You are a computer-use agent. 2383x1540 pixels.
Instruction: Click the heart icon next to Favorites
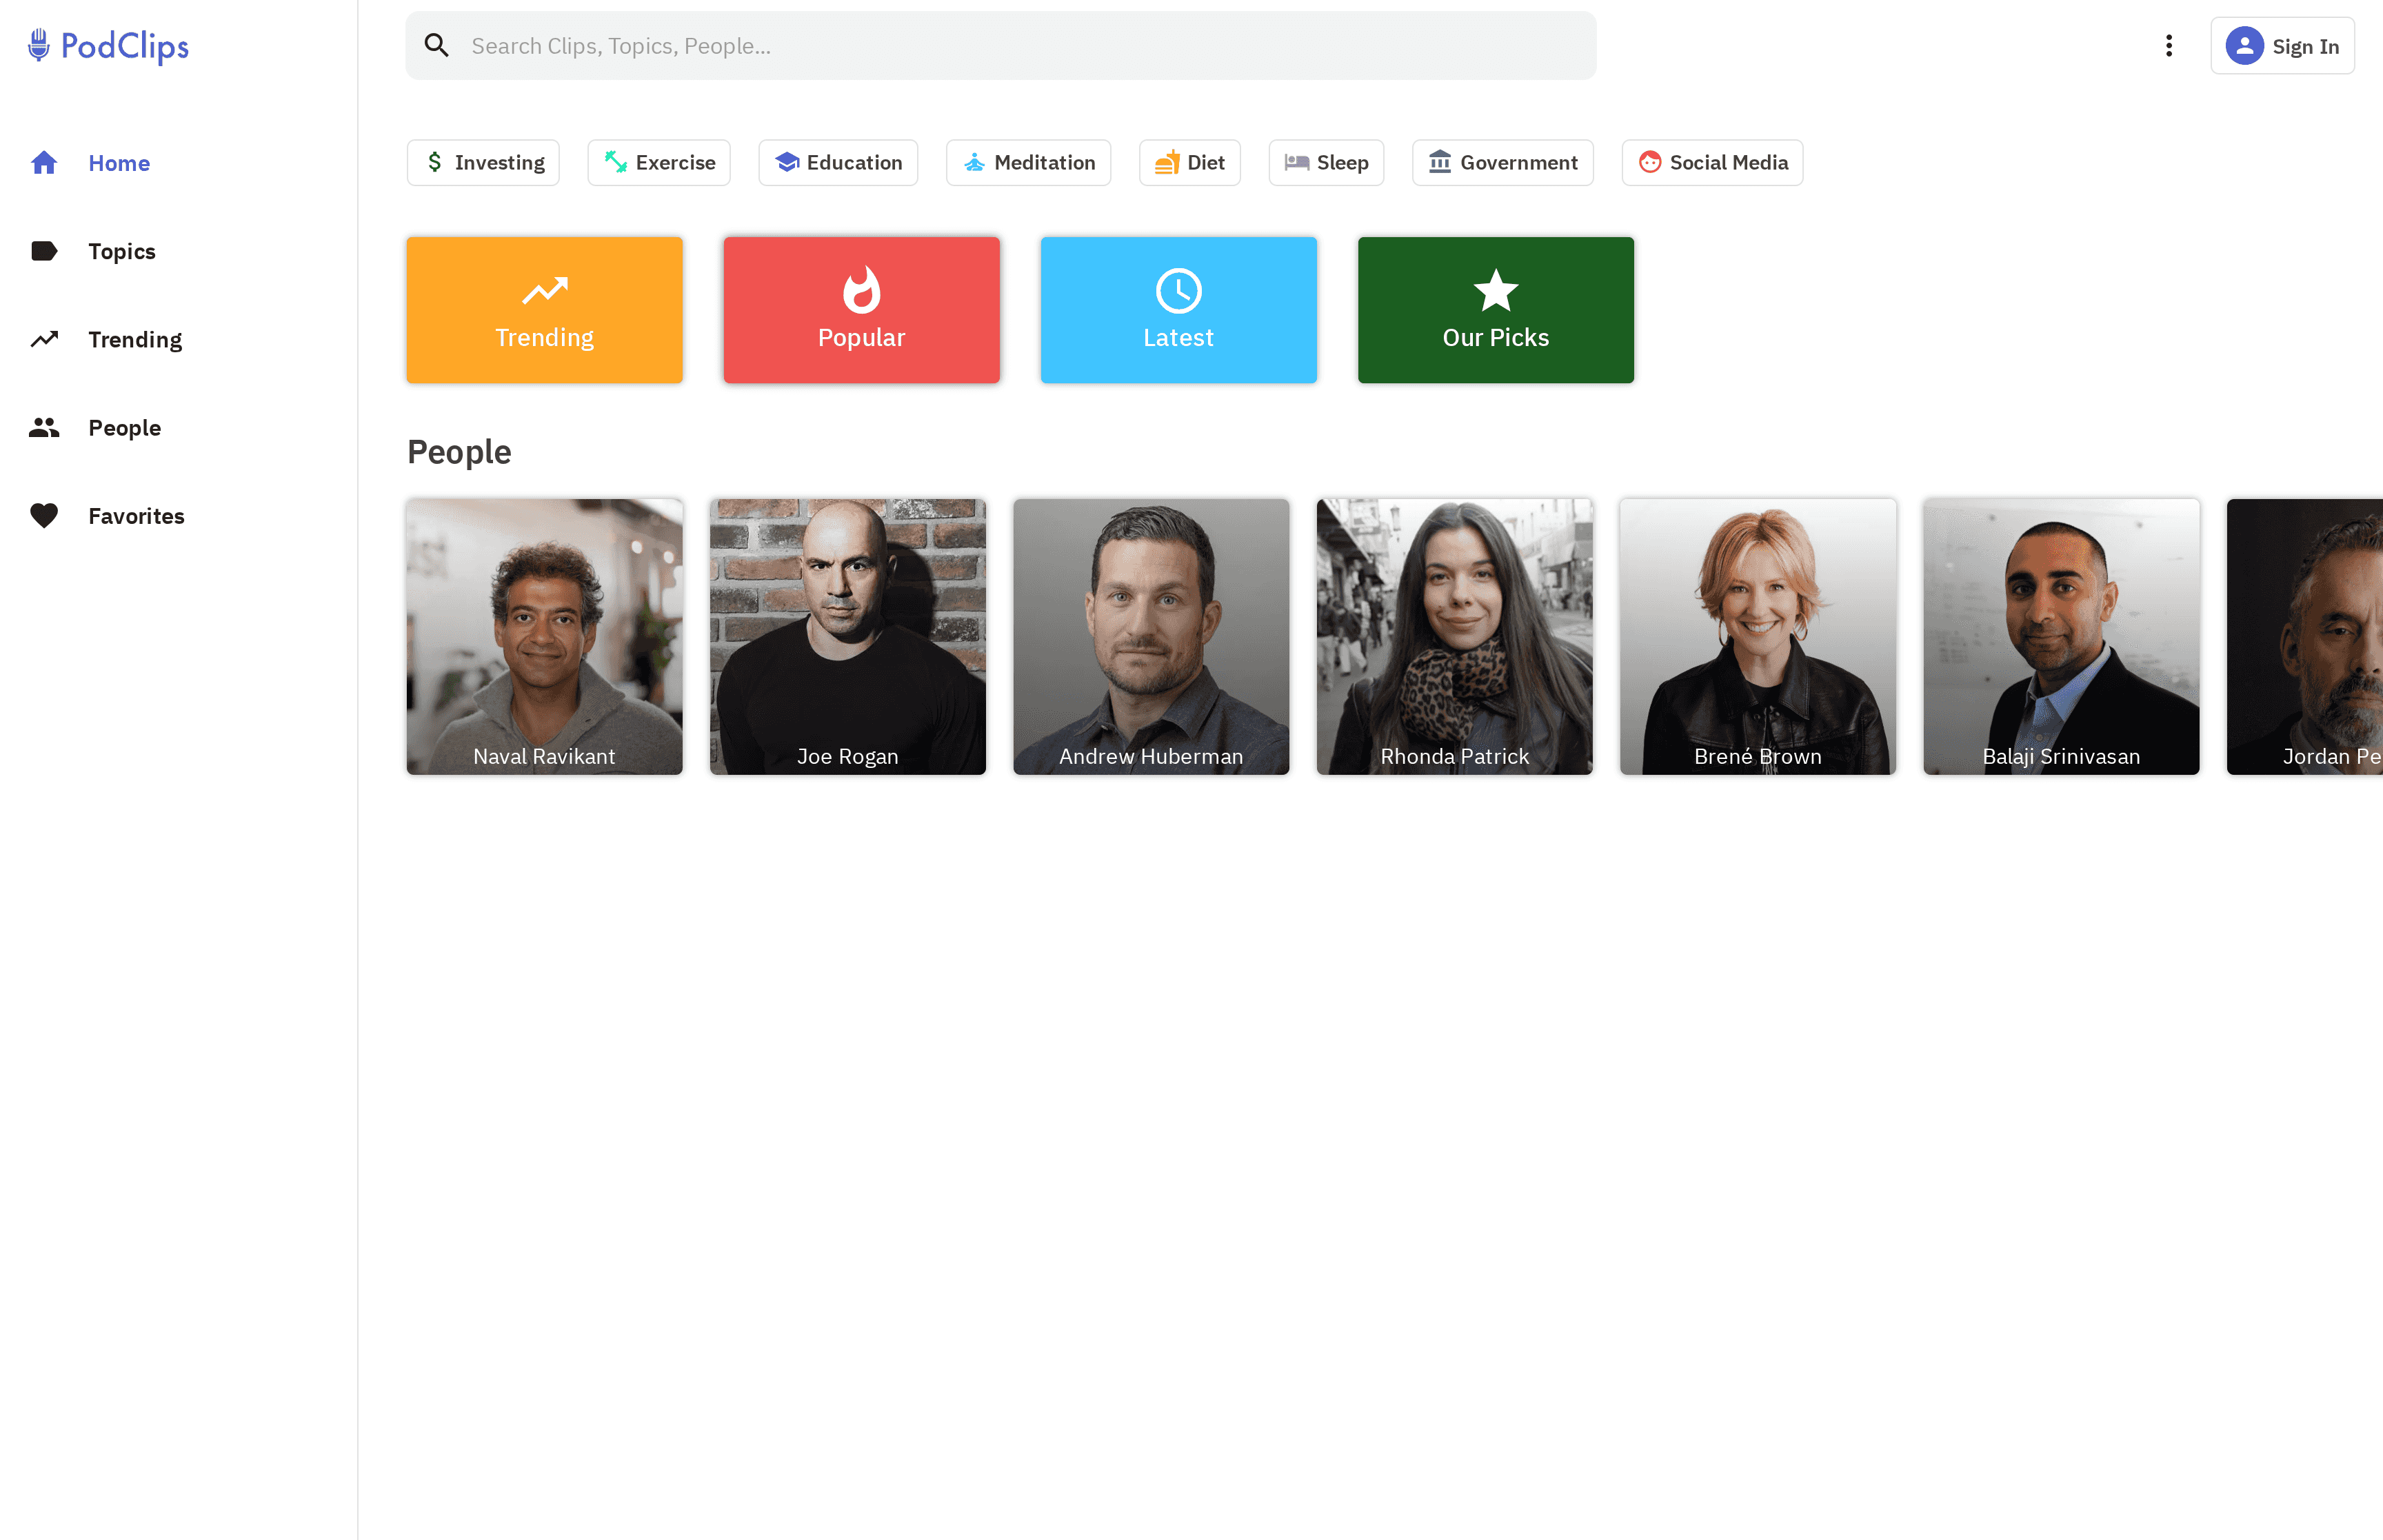coord(45,515)
